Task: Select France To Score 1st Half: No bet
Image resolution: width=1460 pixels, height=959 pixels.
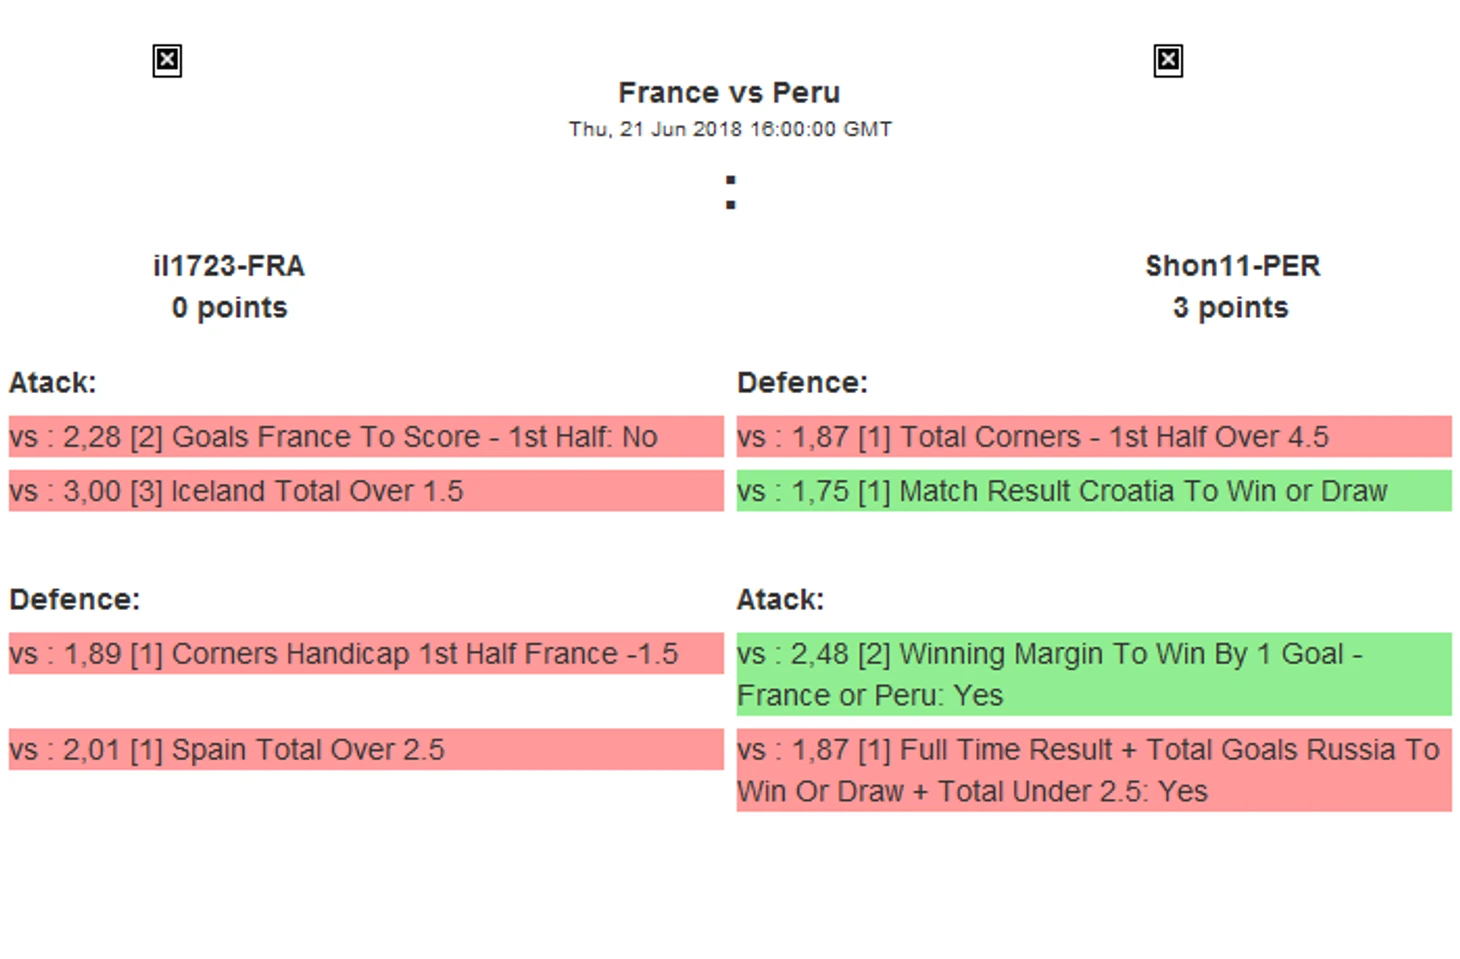Action: [366, 437]
